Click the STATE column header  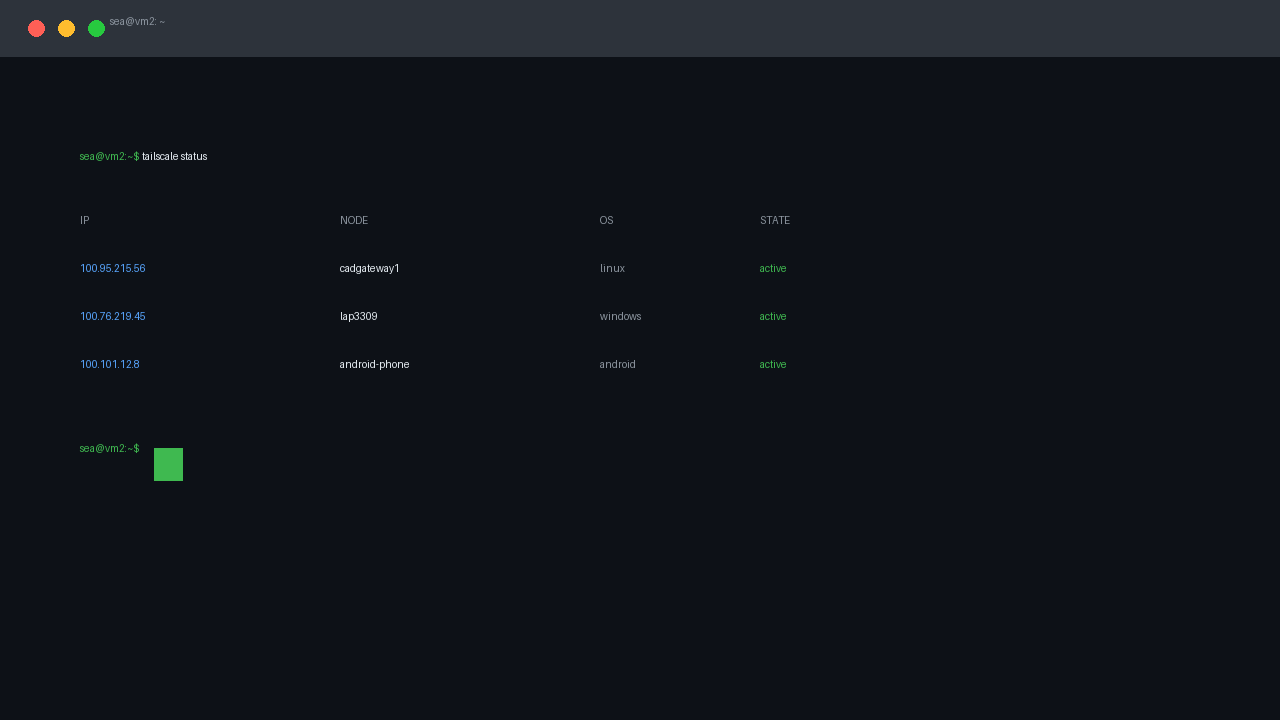(775, 220)
